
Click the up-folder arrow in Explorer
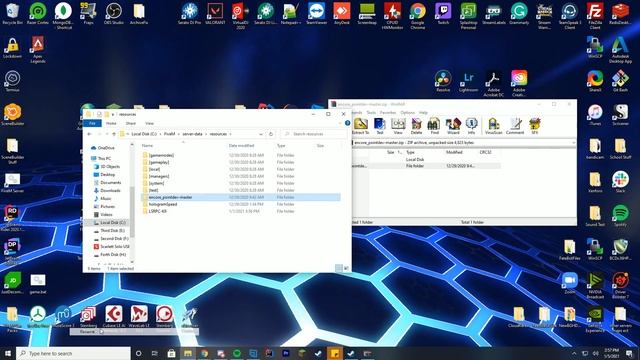pos(114,134)
